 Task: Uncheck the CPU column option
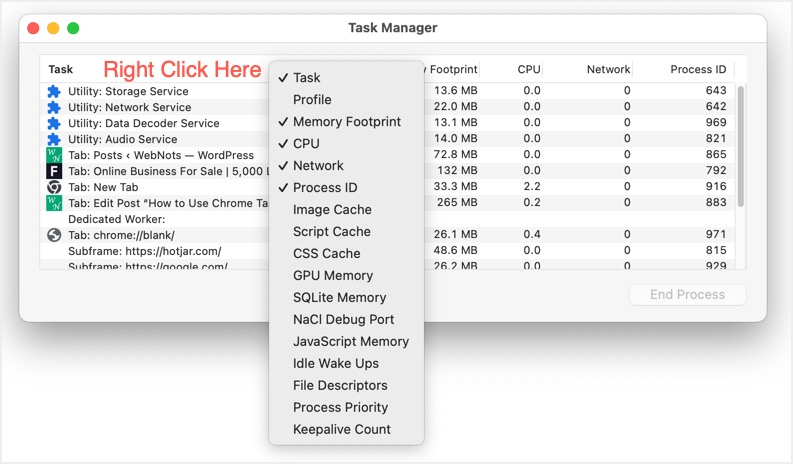point(306,144)
